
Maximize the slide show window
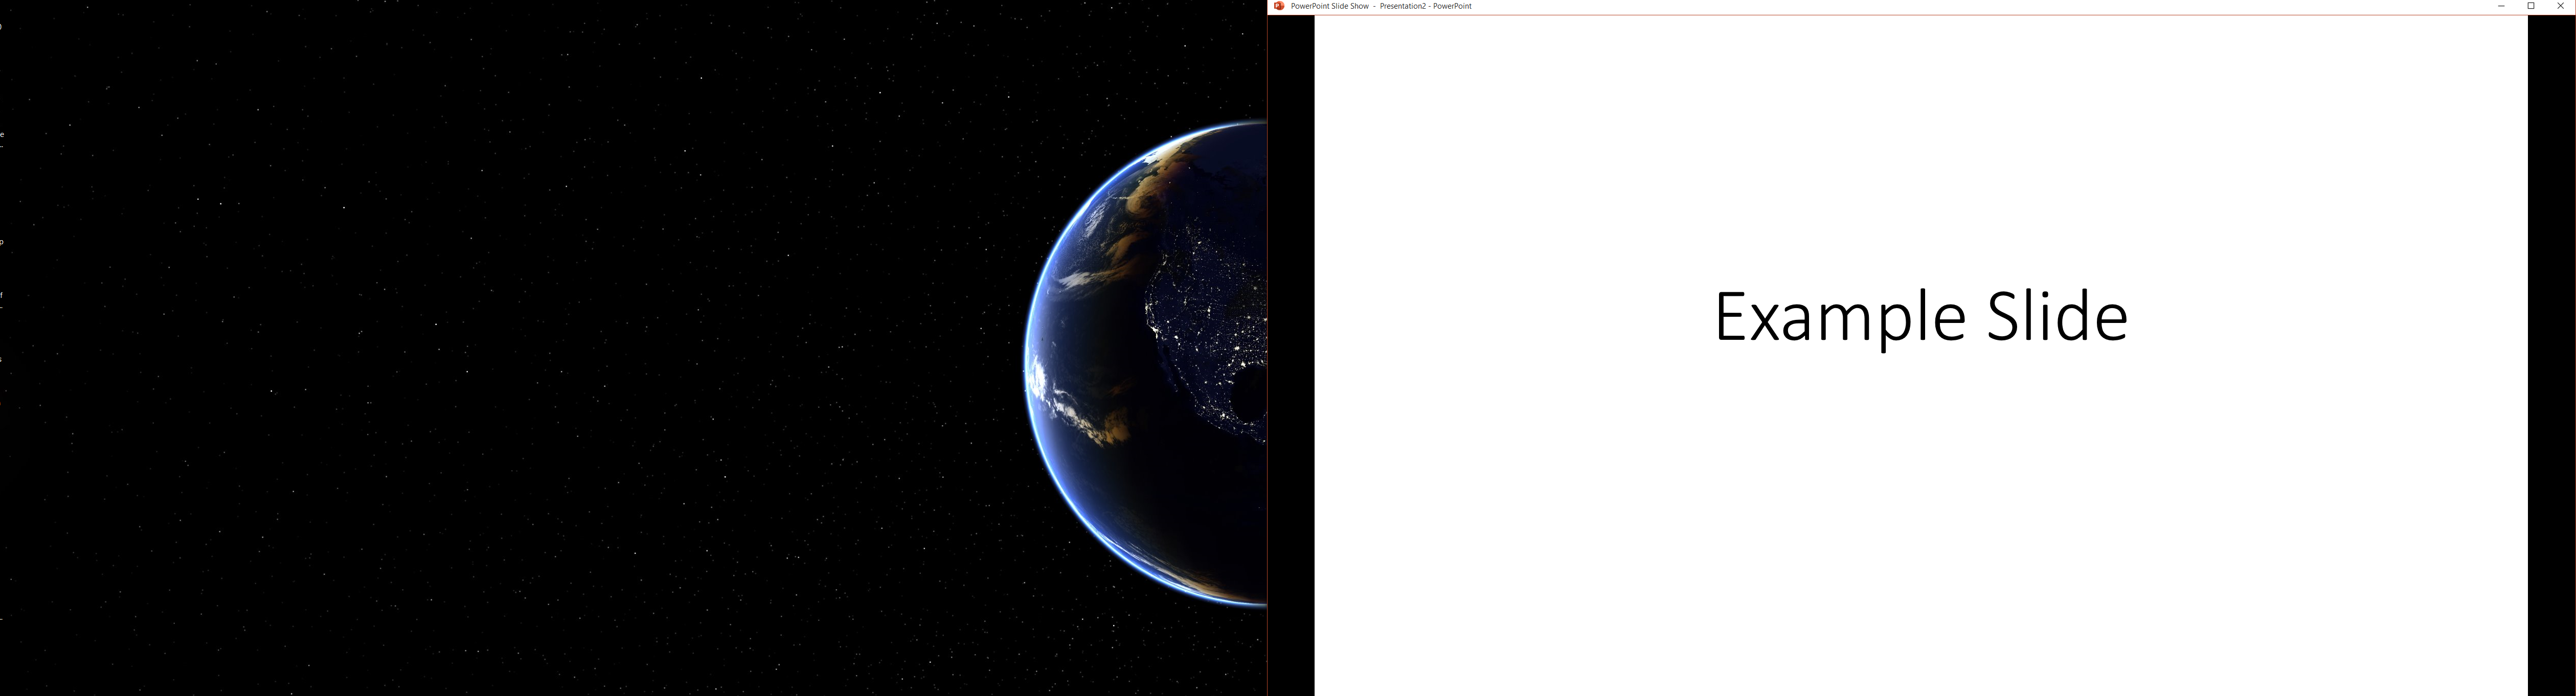tap(2531, 6)
